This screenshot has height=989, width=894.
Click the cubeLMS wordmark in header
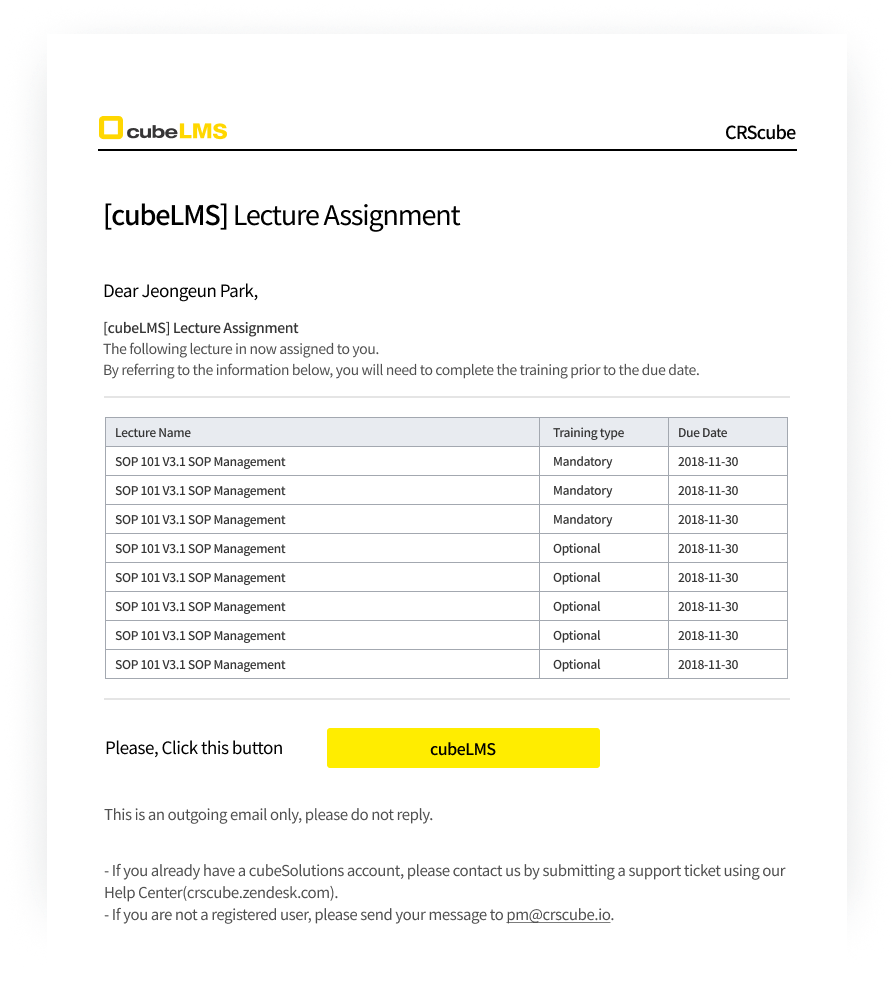pos(177,131)
